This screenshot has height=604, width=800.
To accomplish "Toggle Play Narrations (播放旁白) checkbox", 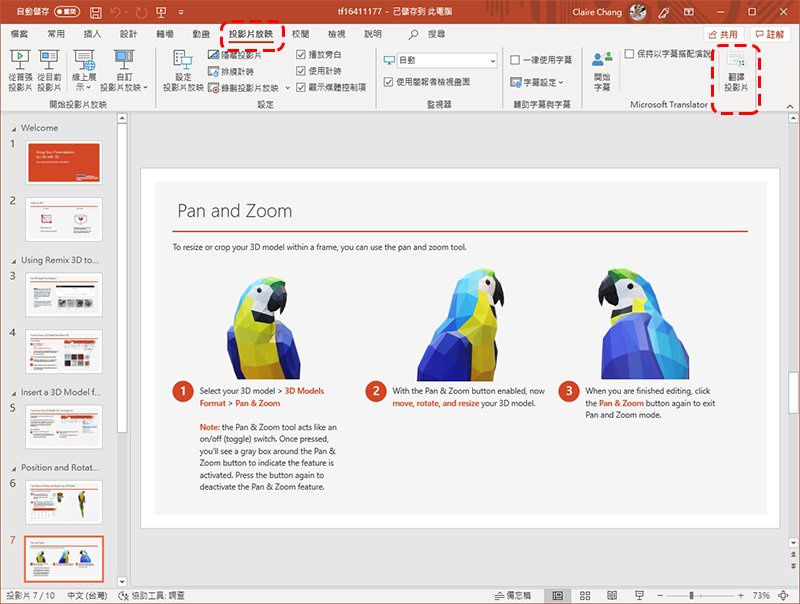I will point(301,55).
